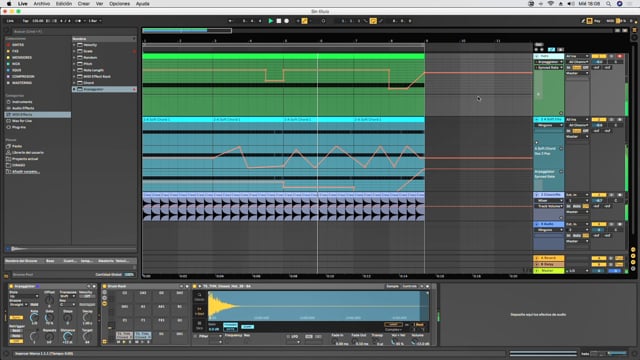Image resolution: width=640 pixels, height=360 pixels.
Task: Toggle the yellow Automation Arm button
Action: point(304,21)
